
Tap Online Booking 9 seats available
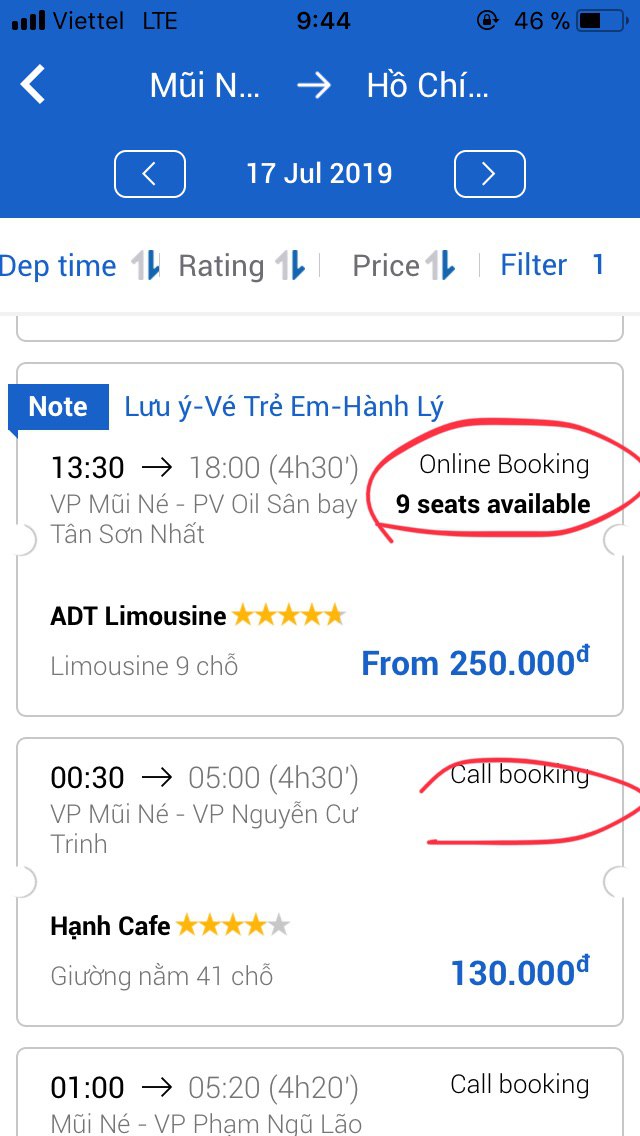(492, 484)
